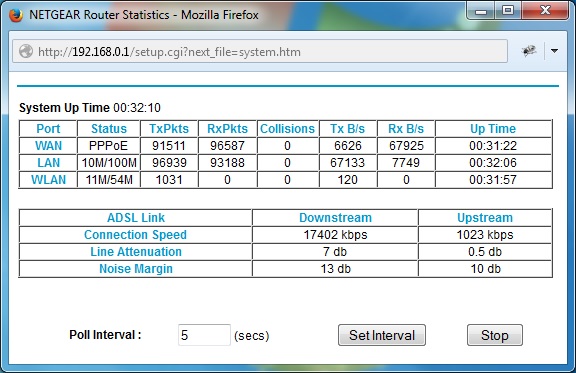Click the Firefox logo in title bar
The width and height of the screenshot is (576, 373).
pos(16,15)
